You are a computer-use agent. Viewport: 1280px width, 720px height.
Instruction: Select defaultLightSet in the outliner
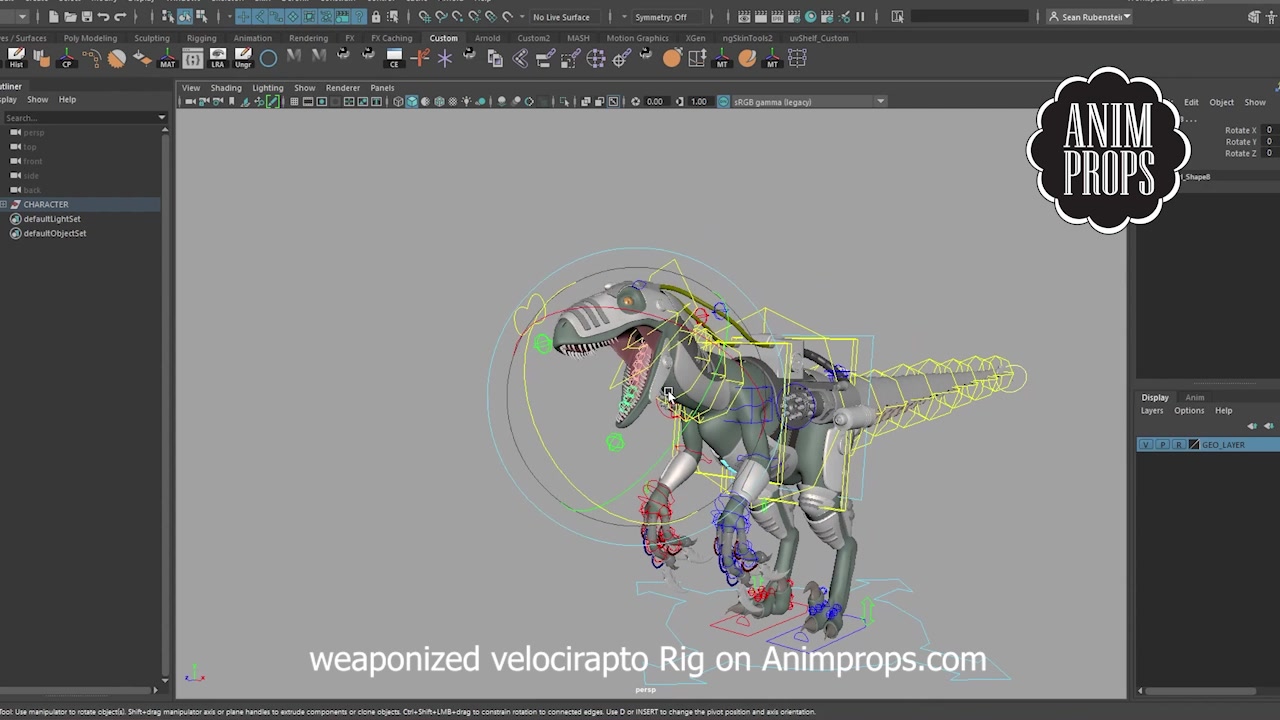tap(52, 219)
